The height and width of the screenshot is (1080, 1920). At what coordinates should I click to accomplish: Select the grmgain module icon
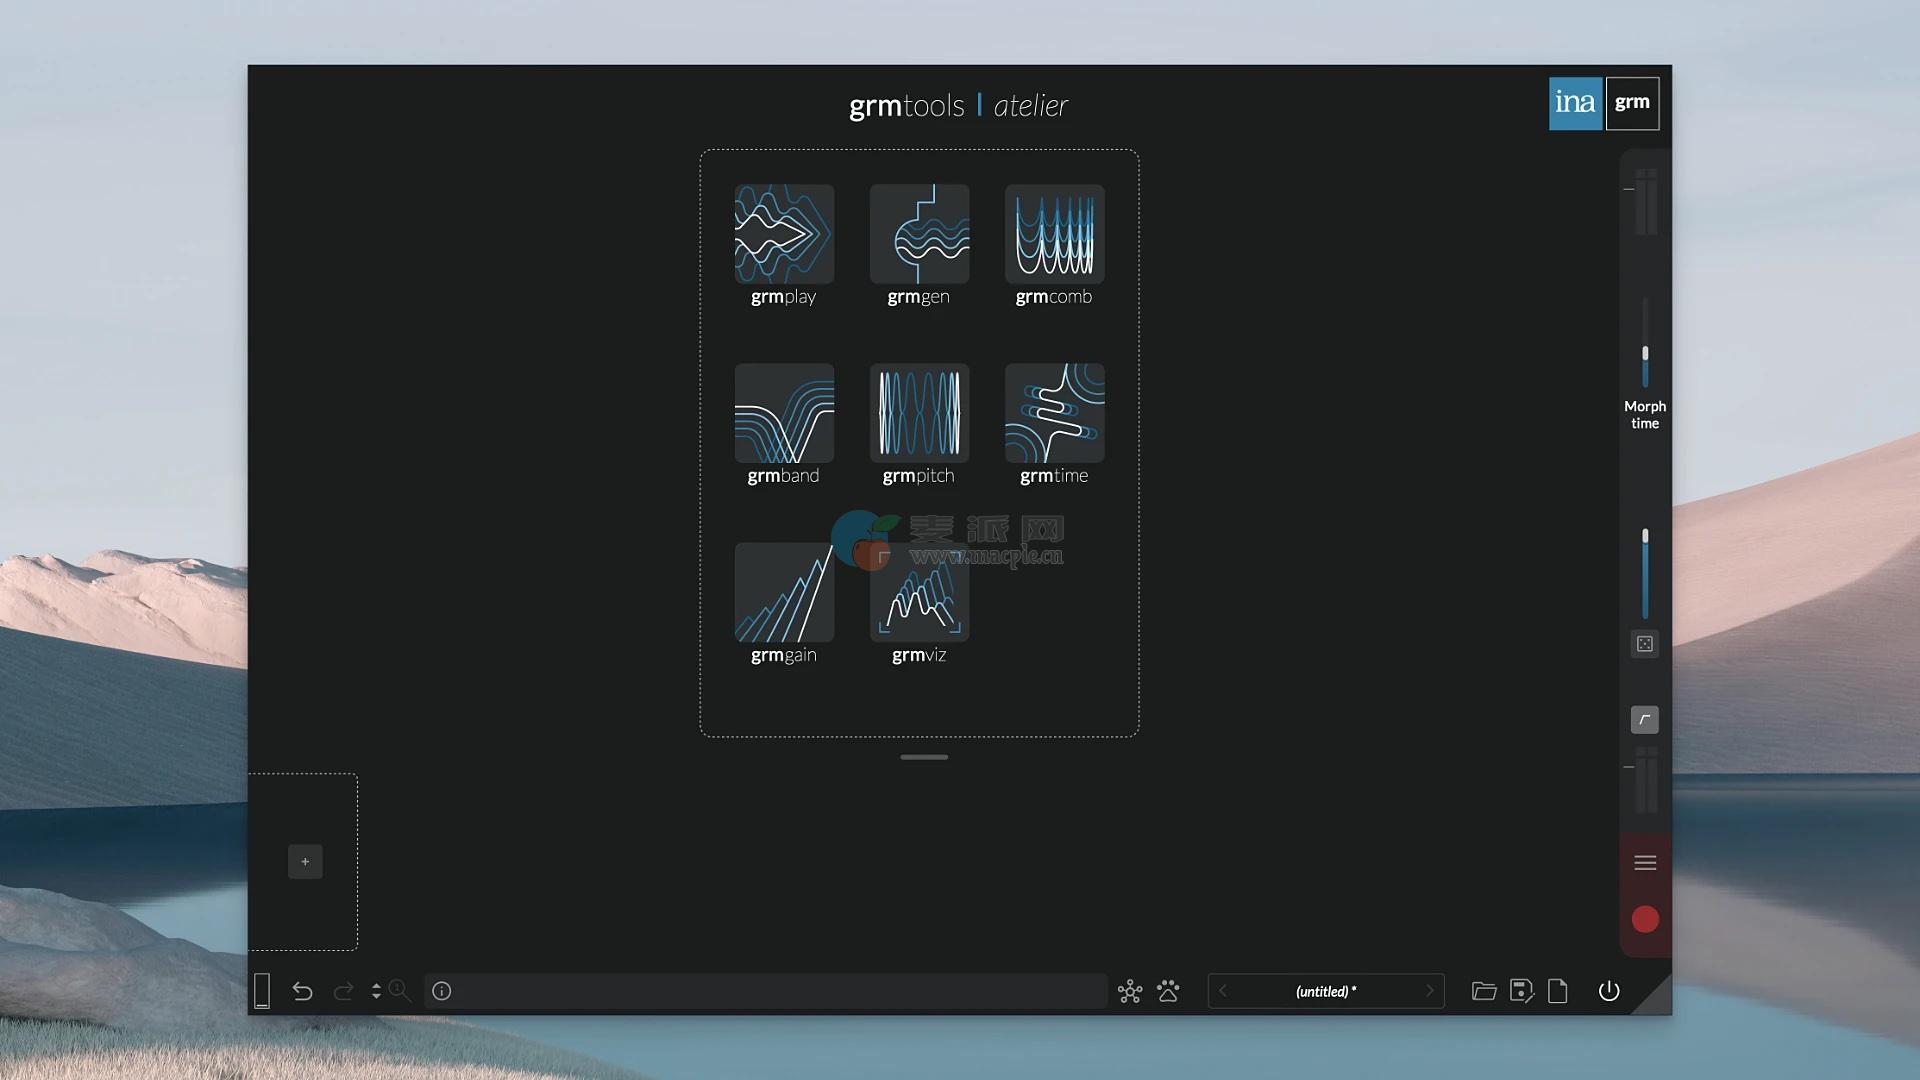[784, 592]
